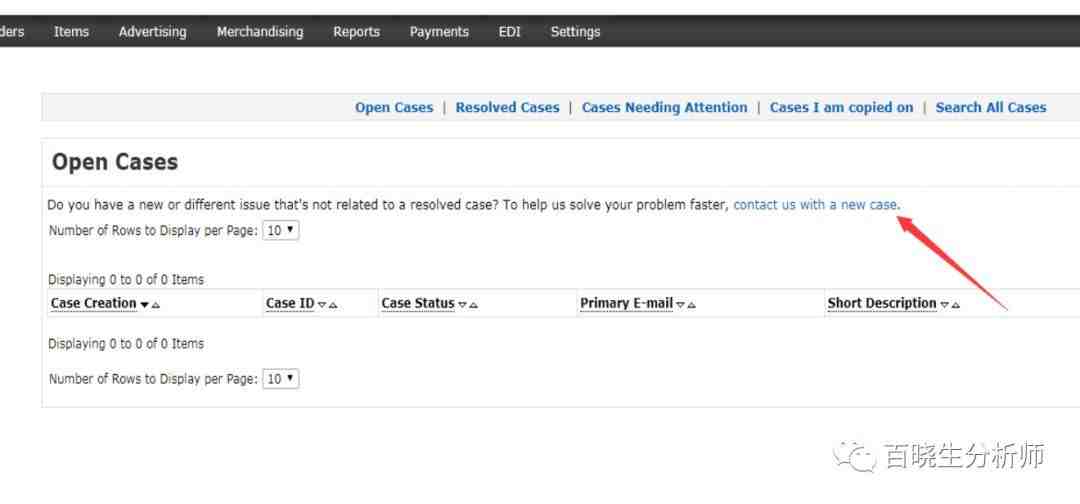Viewport: 1080px width, 504px height.
Task: Open the Merchandising menu
Action: click(260, 32)
